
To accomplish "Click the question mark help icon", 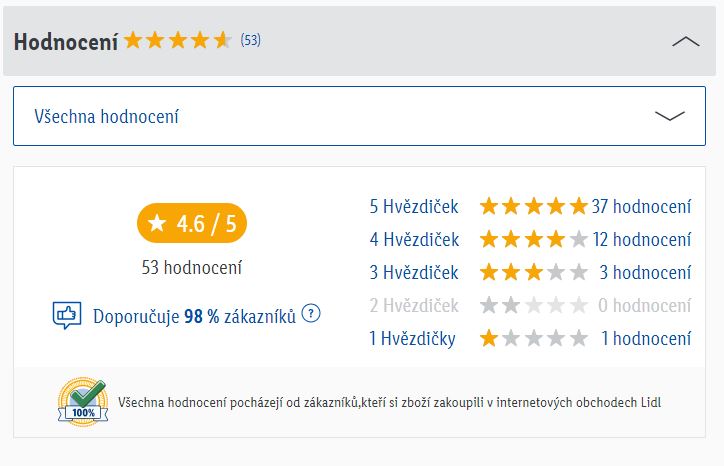I will [x=311, y=314].
